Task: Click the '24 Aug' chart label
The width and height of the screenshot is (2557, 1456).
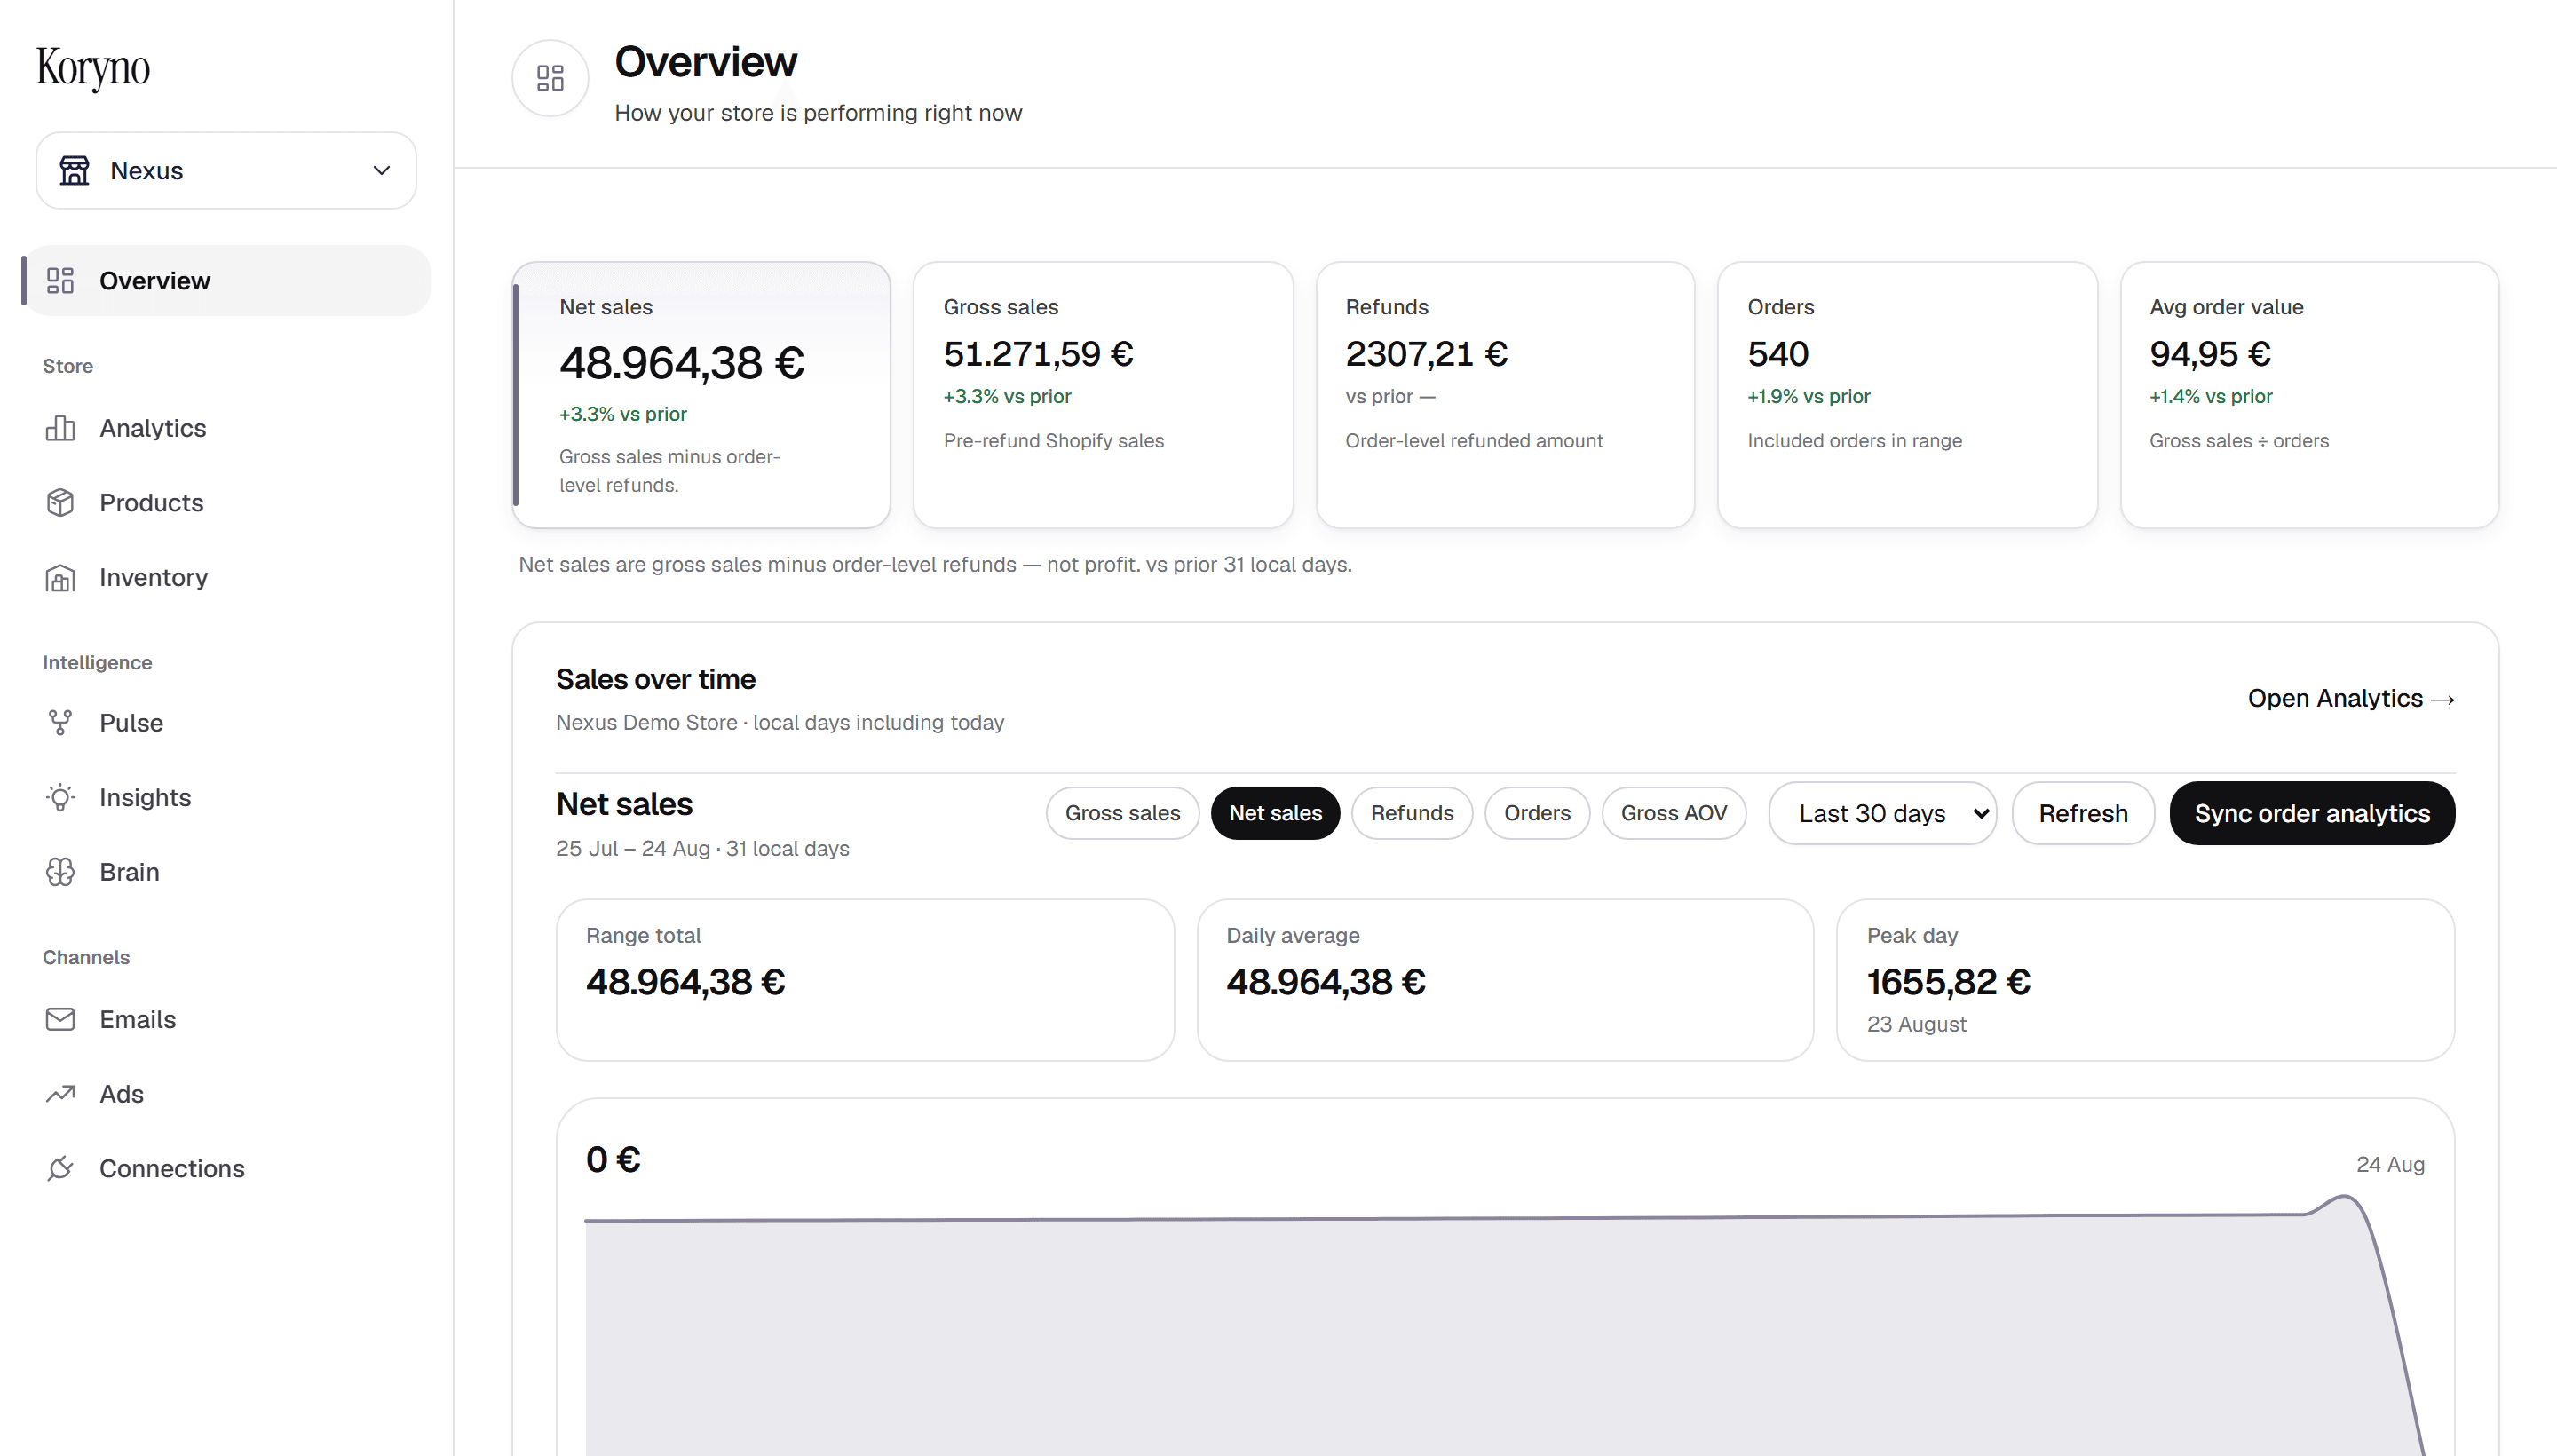Action: point(2390,1164)
